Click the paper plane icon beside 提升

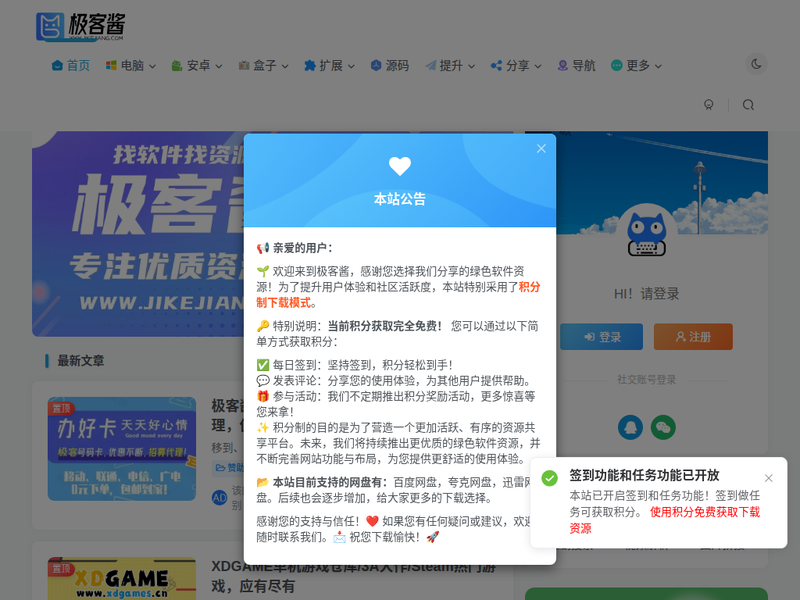pos(431,65)
